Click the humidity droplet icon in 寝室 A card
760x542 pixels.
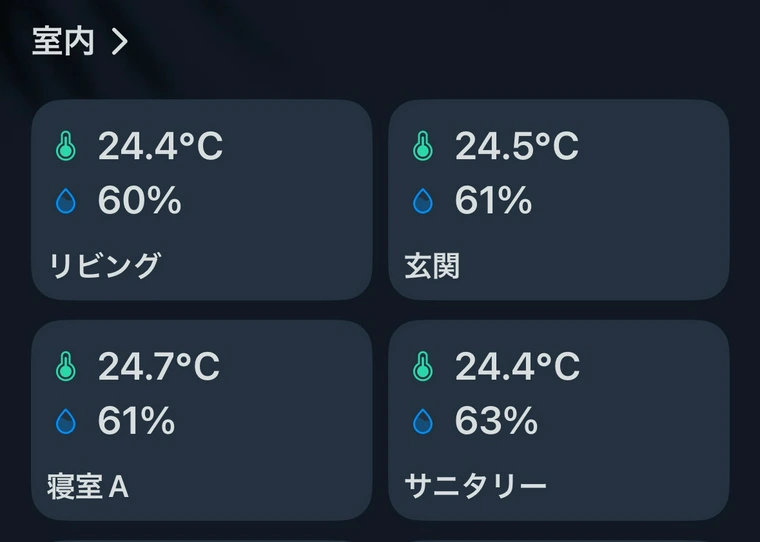point(66,423)
